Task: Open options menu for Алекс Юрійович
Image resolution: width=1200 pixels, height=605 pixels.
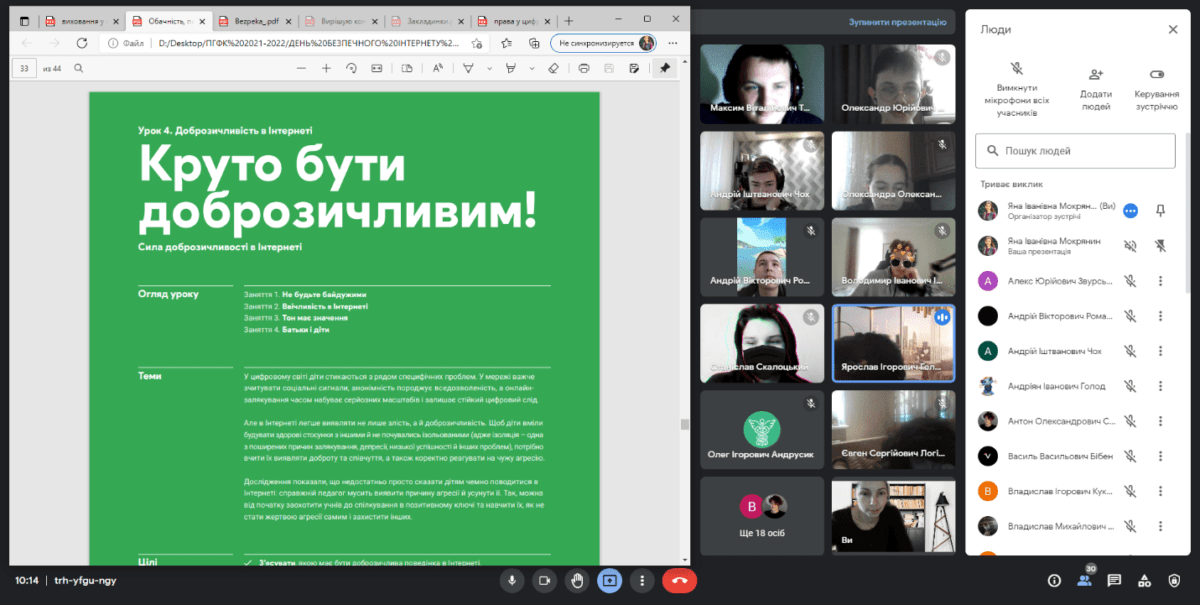Action: pyautogui.click(x=1160, y=281)
